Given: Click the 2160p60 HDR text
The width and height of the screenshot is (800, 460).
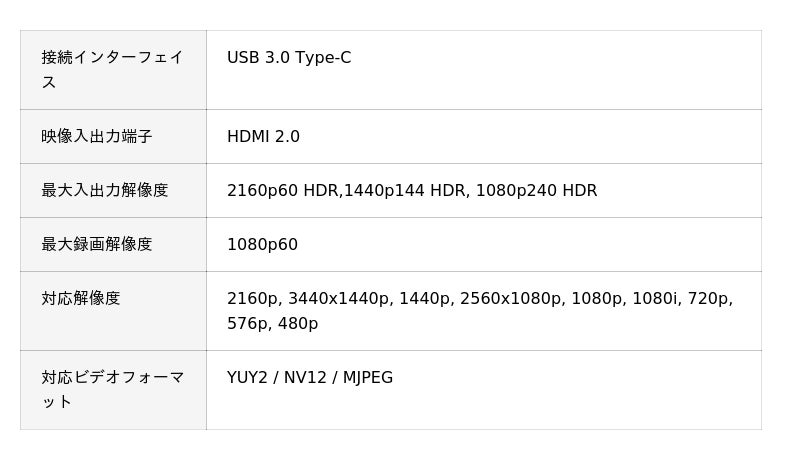Looking at the screenshot, I should [283, 191].
